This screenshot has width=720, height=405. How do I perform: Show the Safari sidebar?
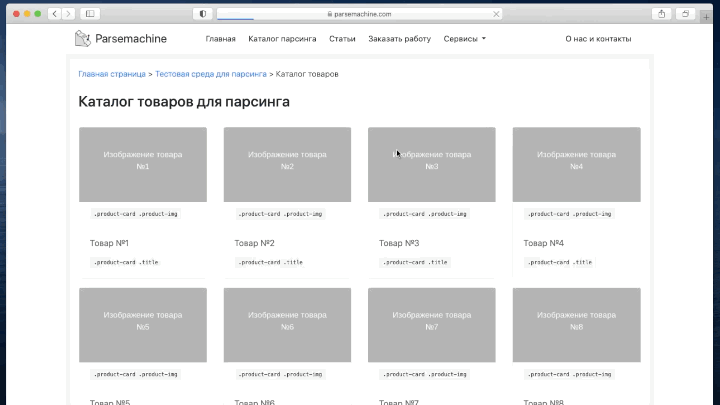(x=90, y=14)
